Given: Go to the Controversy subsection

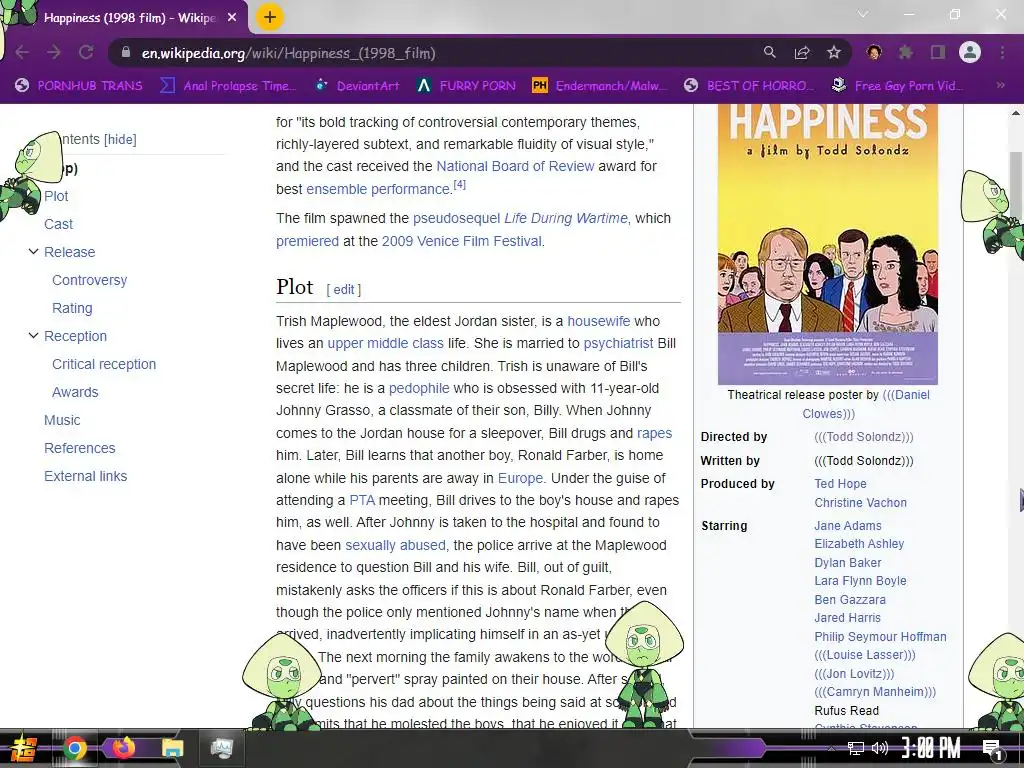Looking at the screenshot, I should point(89,280).
